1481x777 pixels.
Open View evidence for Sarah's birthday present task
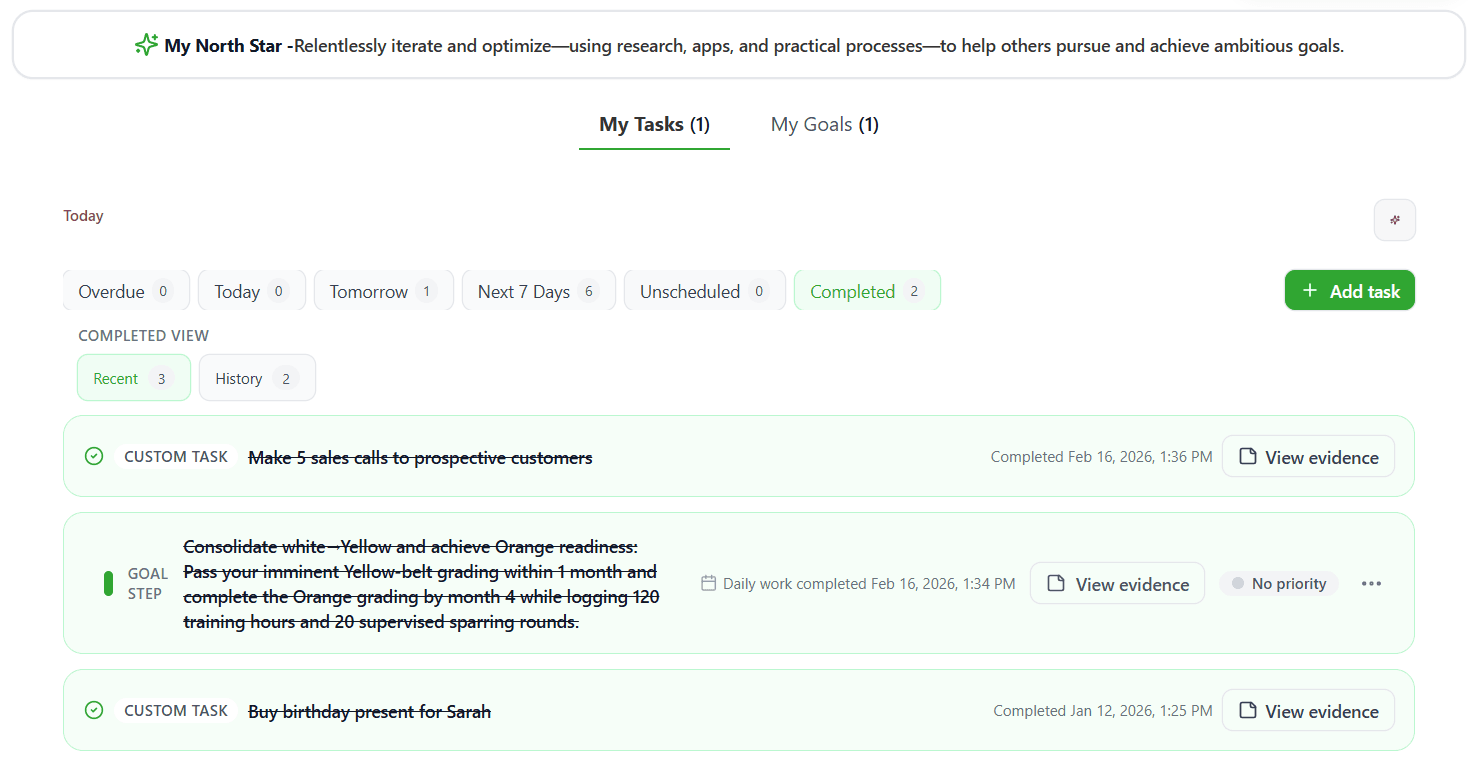1308,710
